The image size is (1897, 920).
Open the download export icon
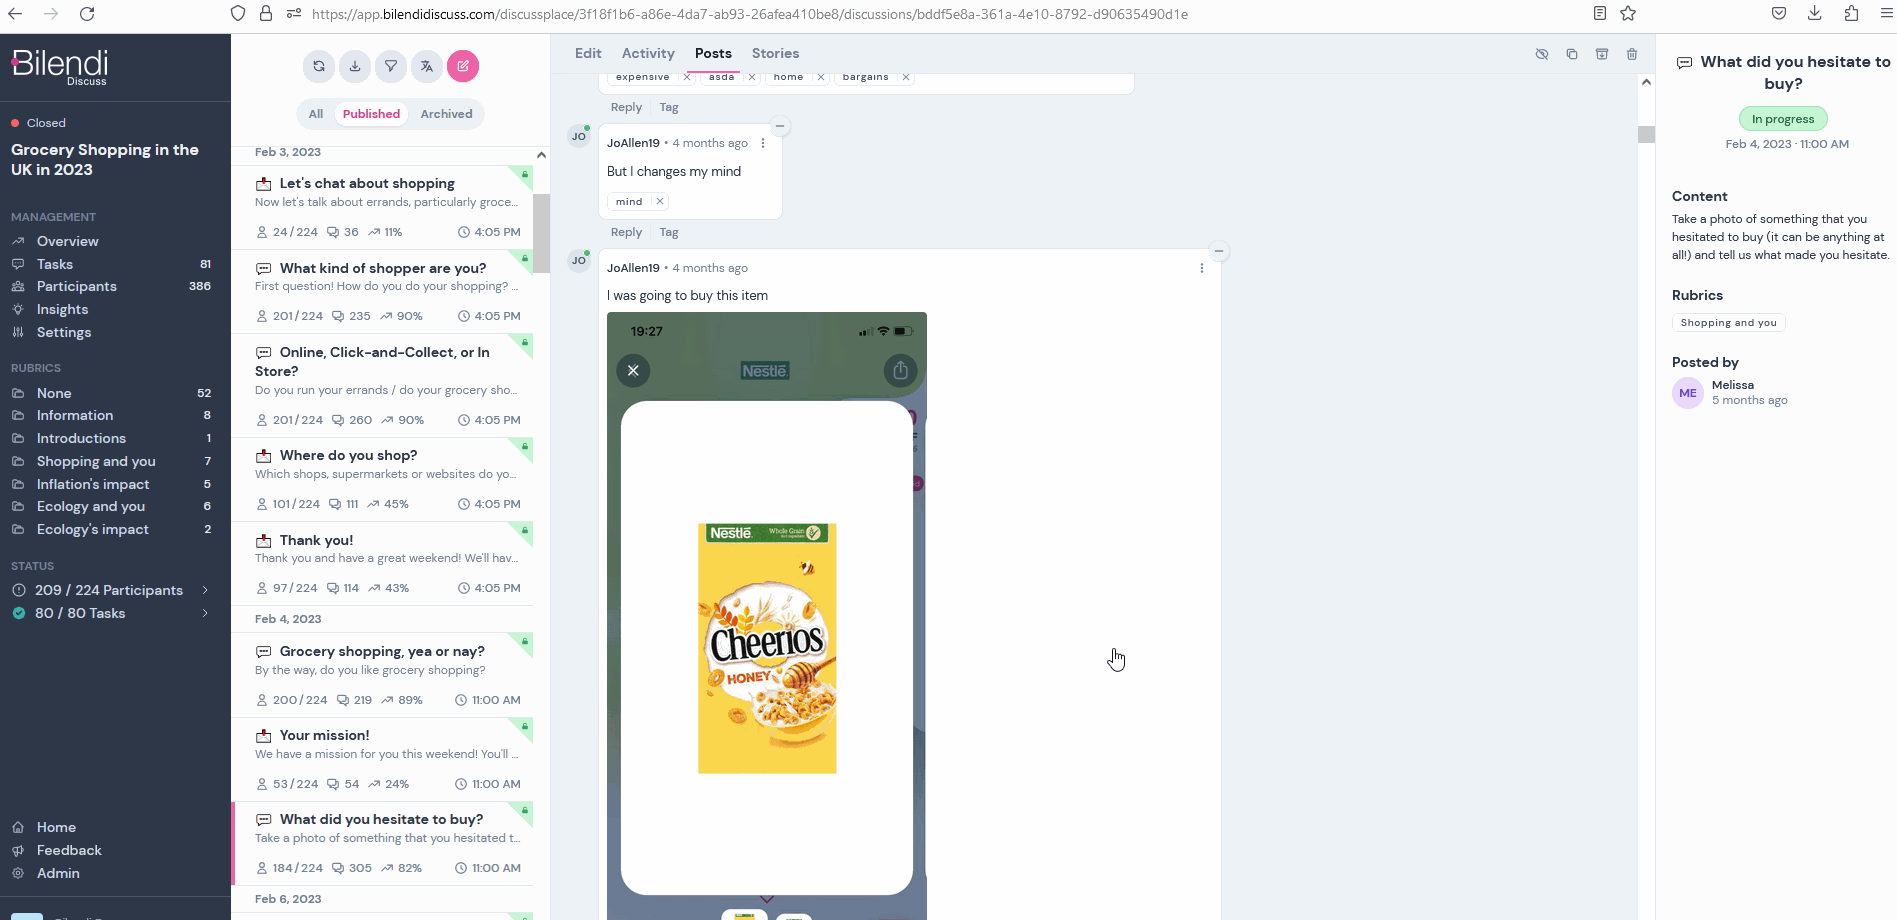coord(355,66)
